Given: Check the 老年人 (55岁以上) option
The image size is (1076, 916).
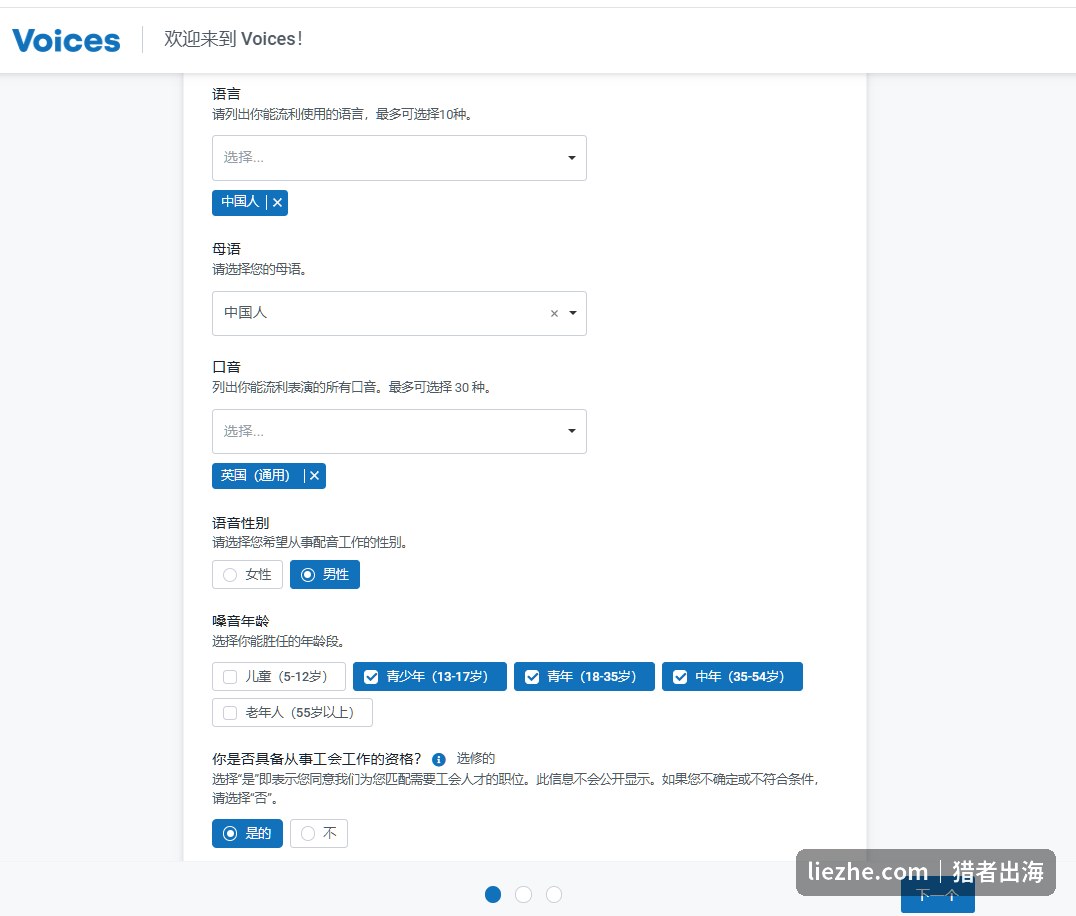Looking at the screenshot, I should (x=292, y=712).
